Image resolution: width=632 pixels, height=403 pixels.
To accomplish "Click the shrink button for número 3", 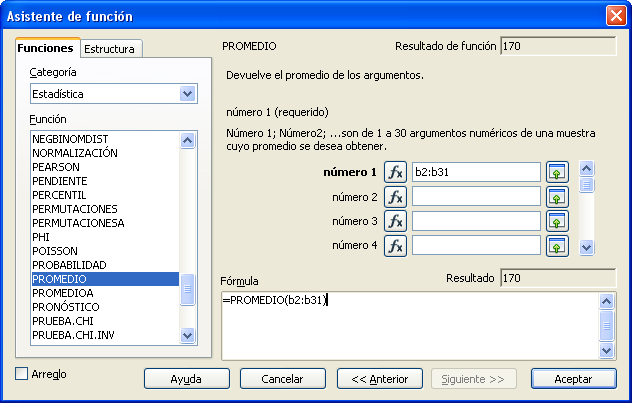I will [557, 221].
